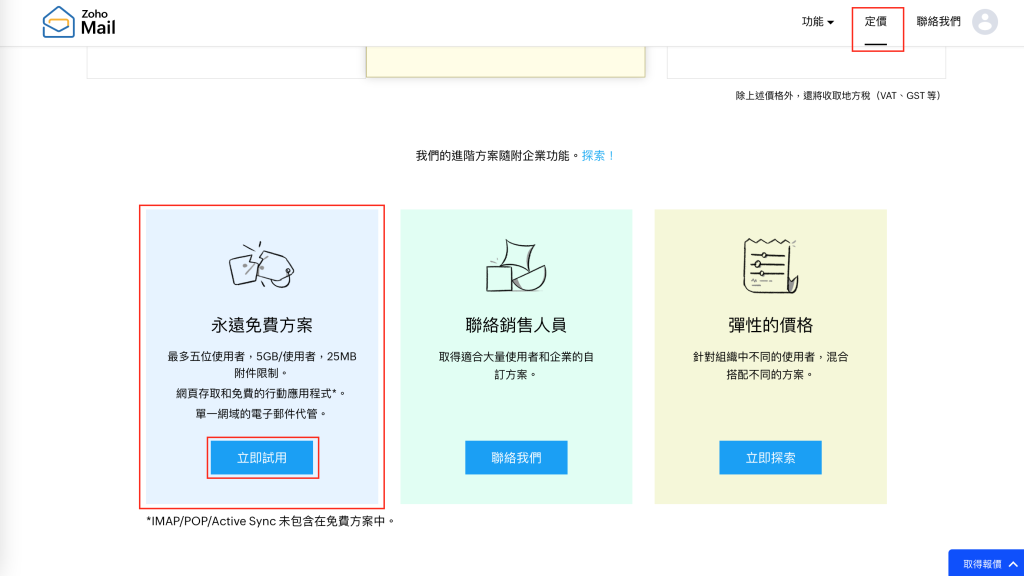This screenshot has height=576, width=1024.
Task: Select the 彈性的價格 card title
Action: pyautogui.click(x=771, y=325)
